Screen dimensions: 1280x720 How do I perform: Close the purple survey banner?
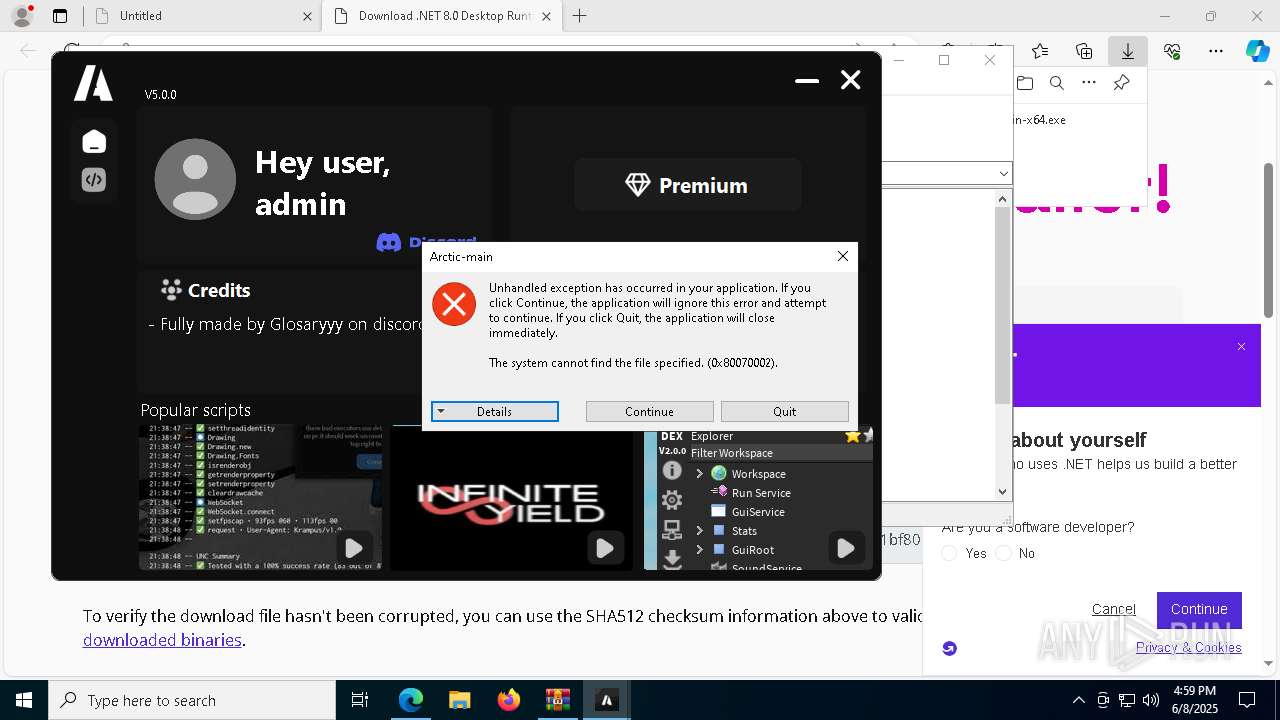(x=1241, y=347)
